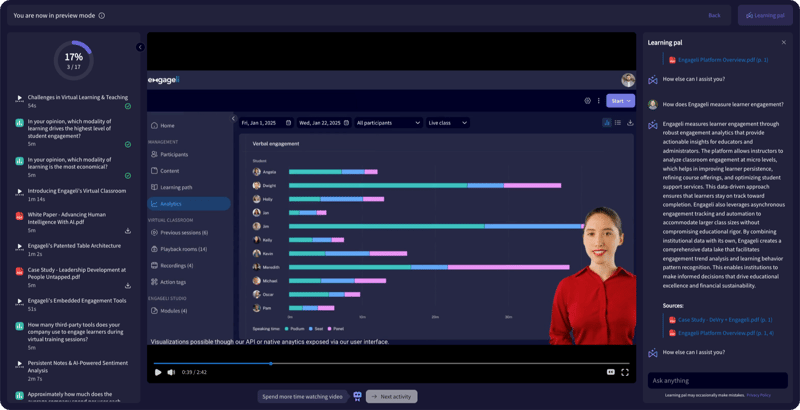Enter fullscreen video mode

point(624,372)
